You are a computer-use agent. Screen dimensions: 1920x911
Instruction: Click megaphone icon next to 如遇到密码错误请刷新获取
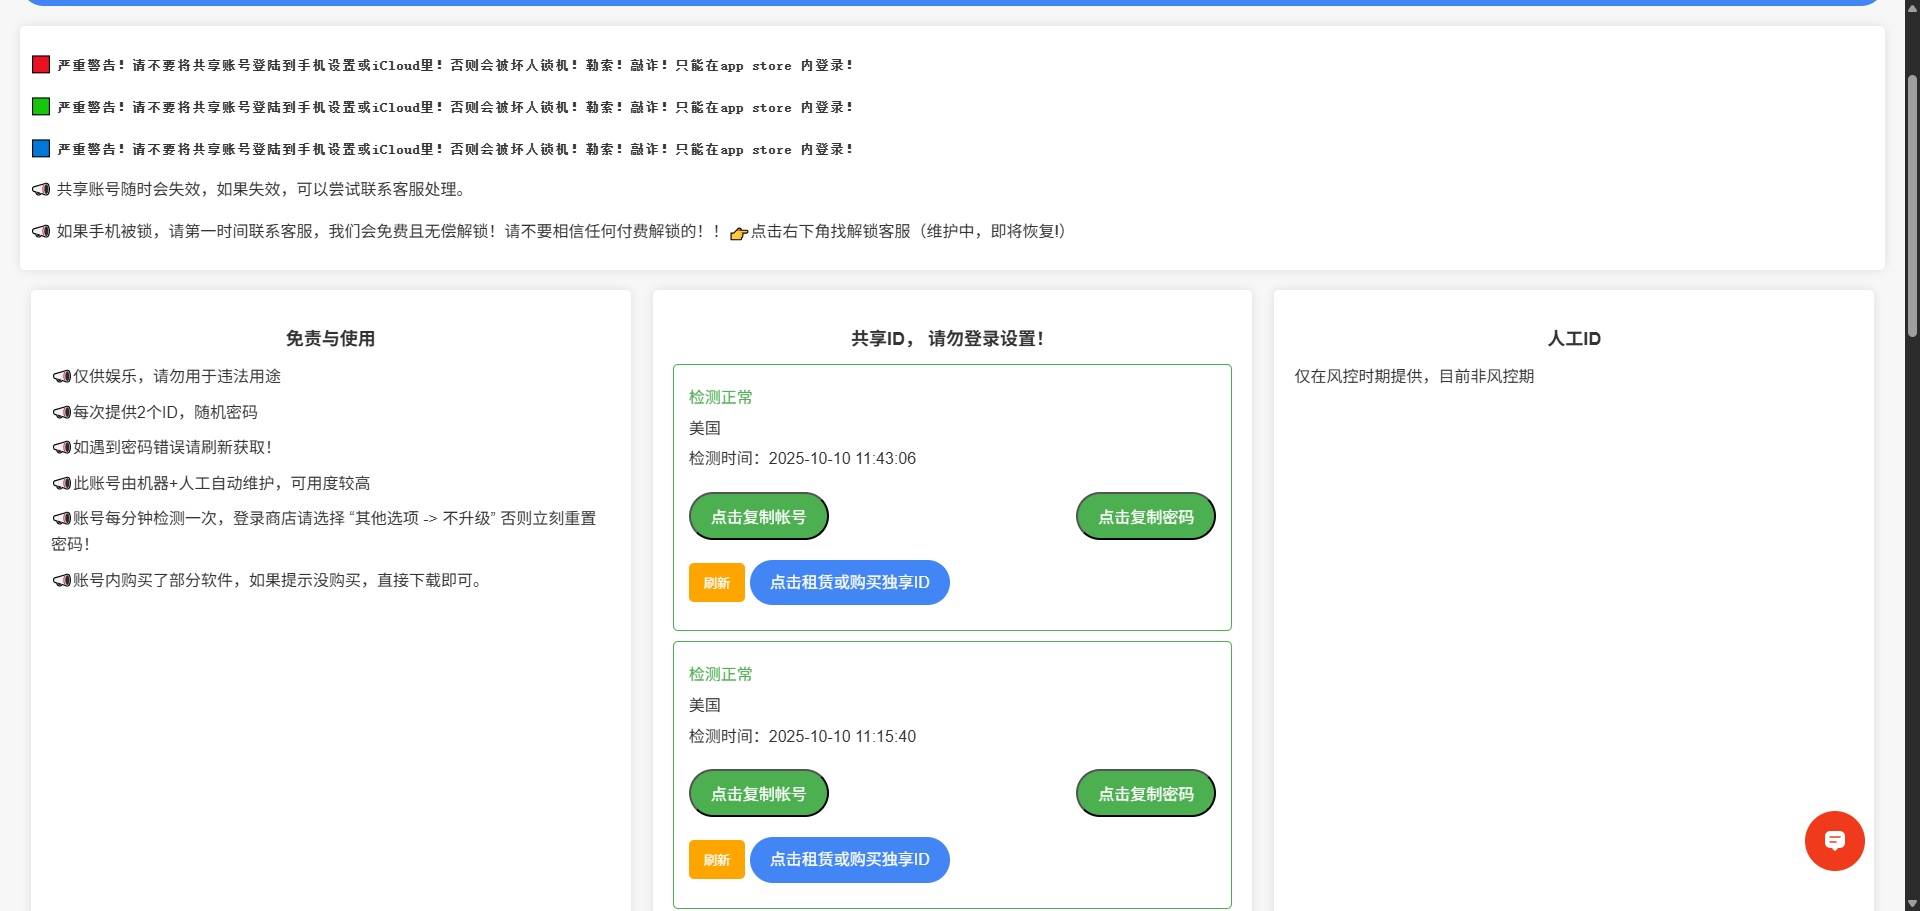click(62, 448)
